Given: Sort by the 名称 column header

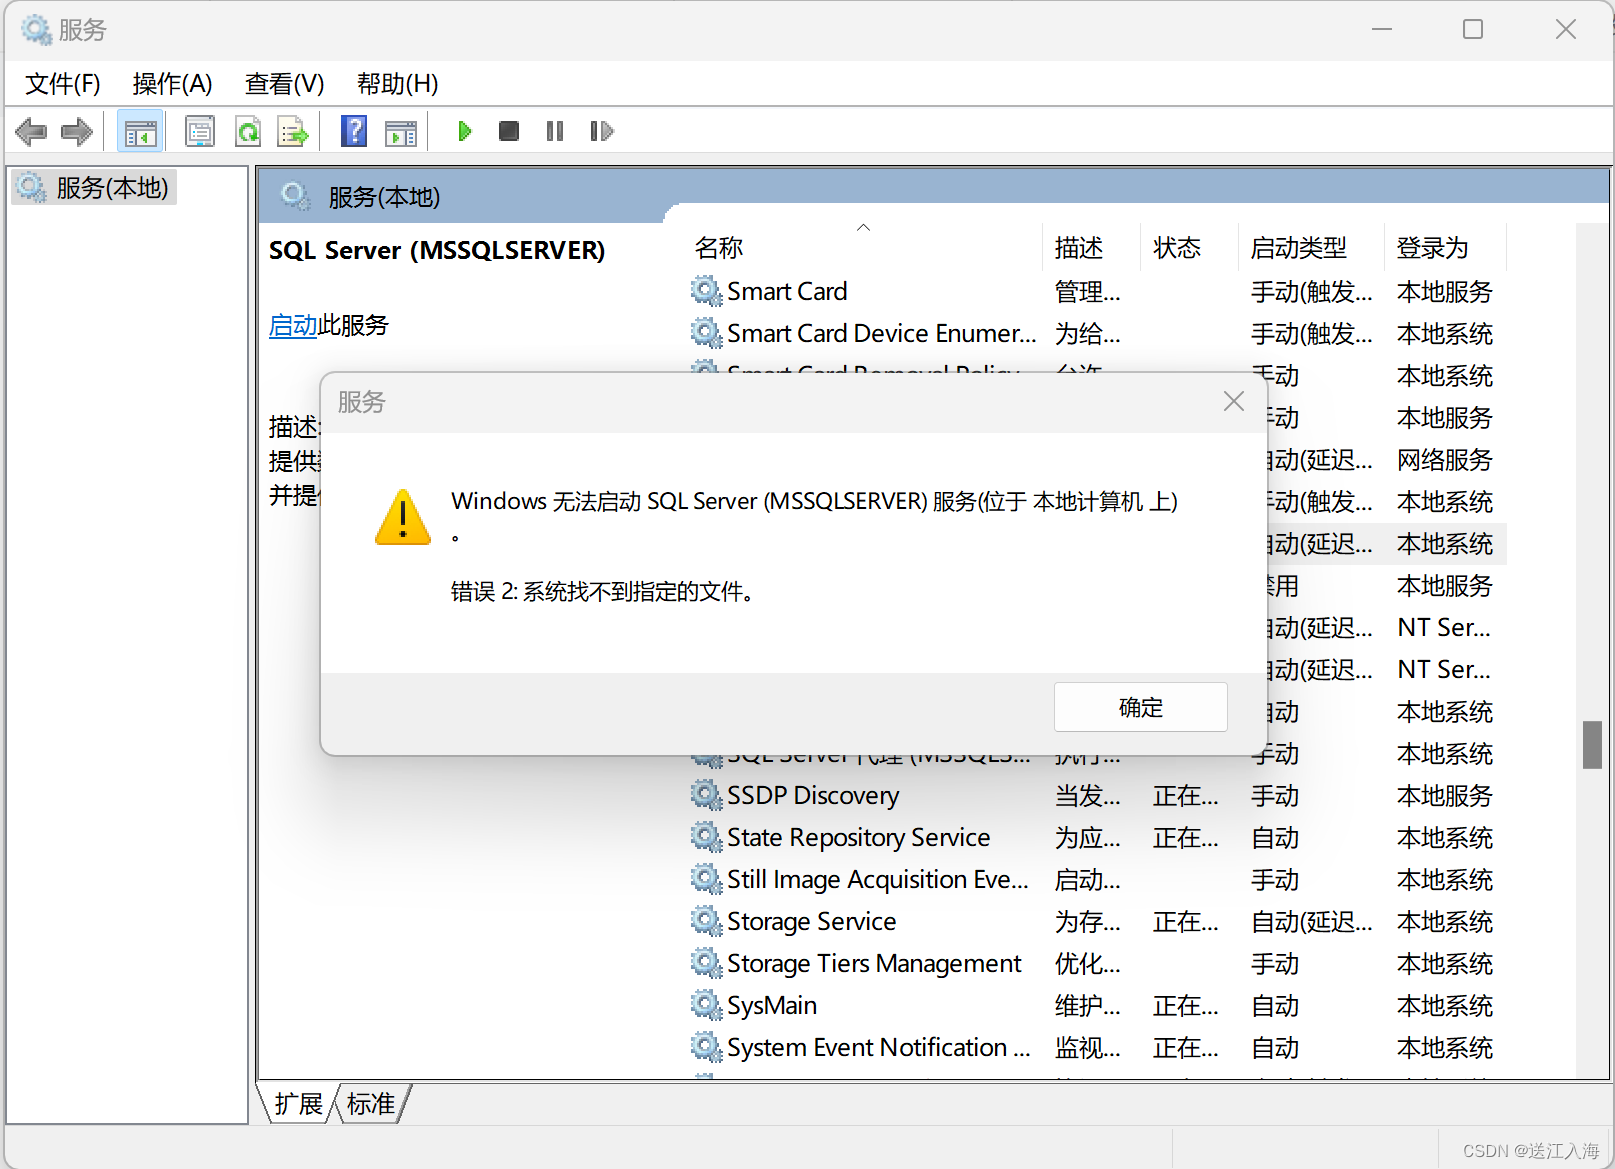Looking at the screenshot, I should [864, 247].
